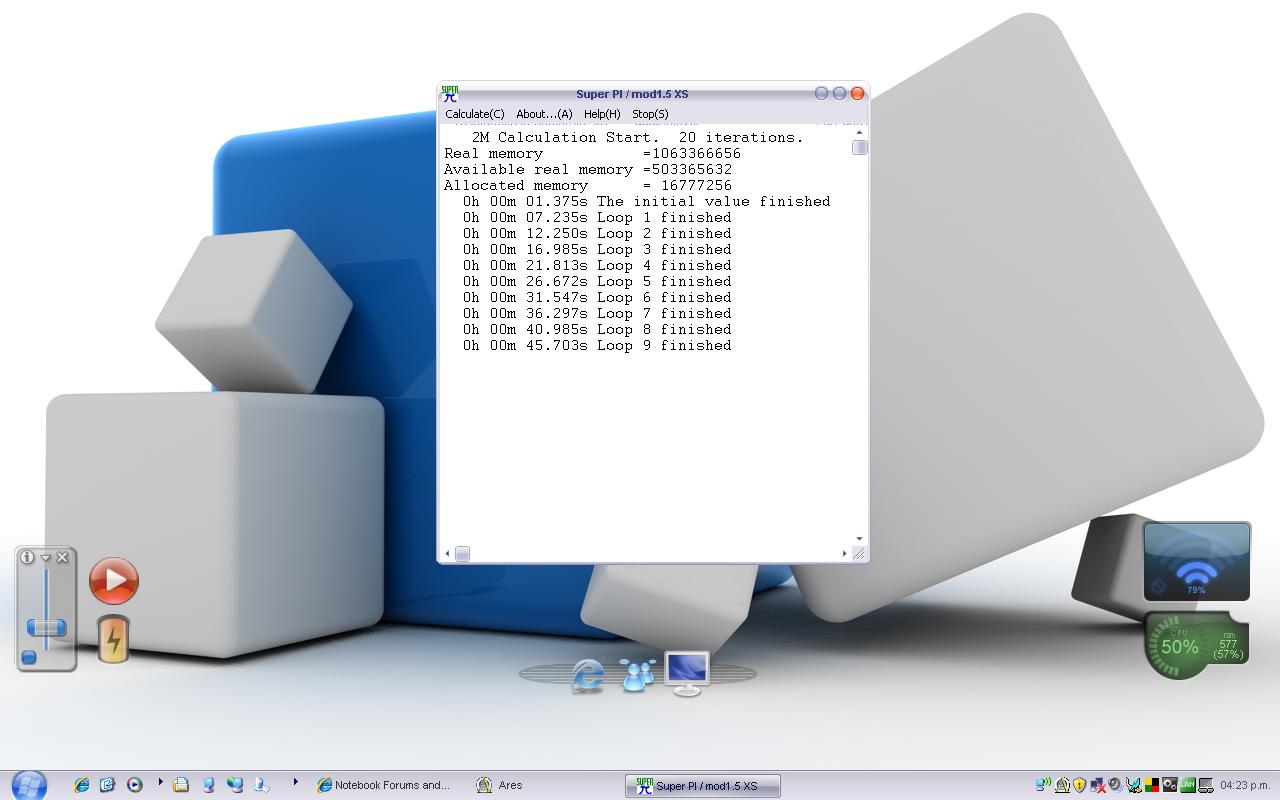Click the Ares tray icon
Image resolution: width=1280 pixels, height=800 pixels.
[1062, 785]
